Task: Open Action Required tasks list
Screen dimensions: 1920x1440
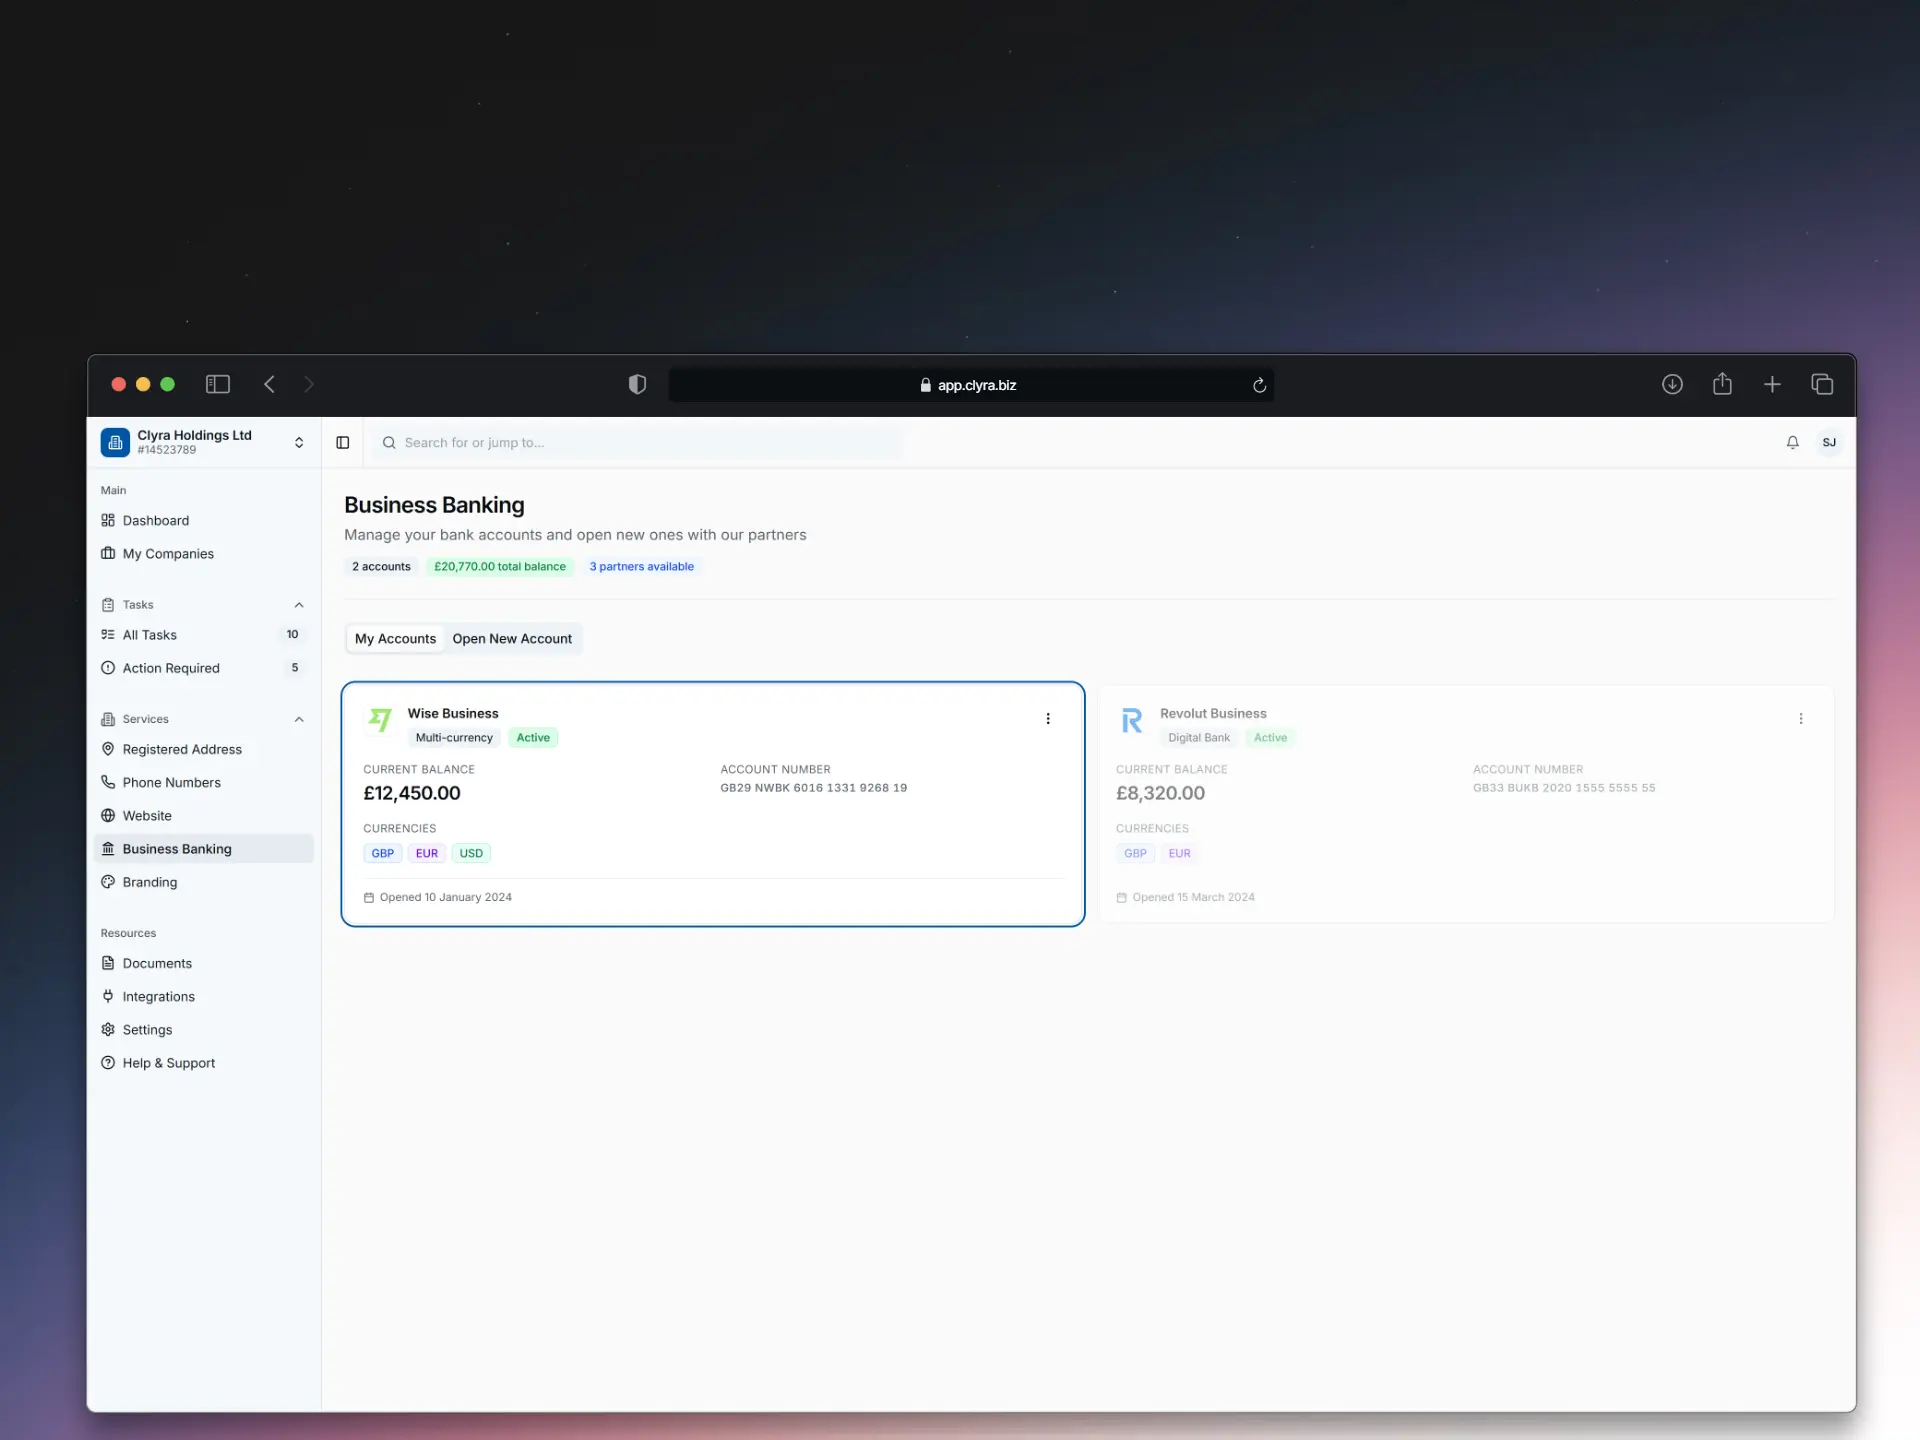Action: tap(171, 668)
